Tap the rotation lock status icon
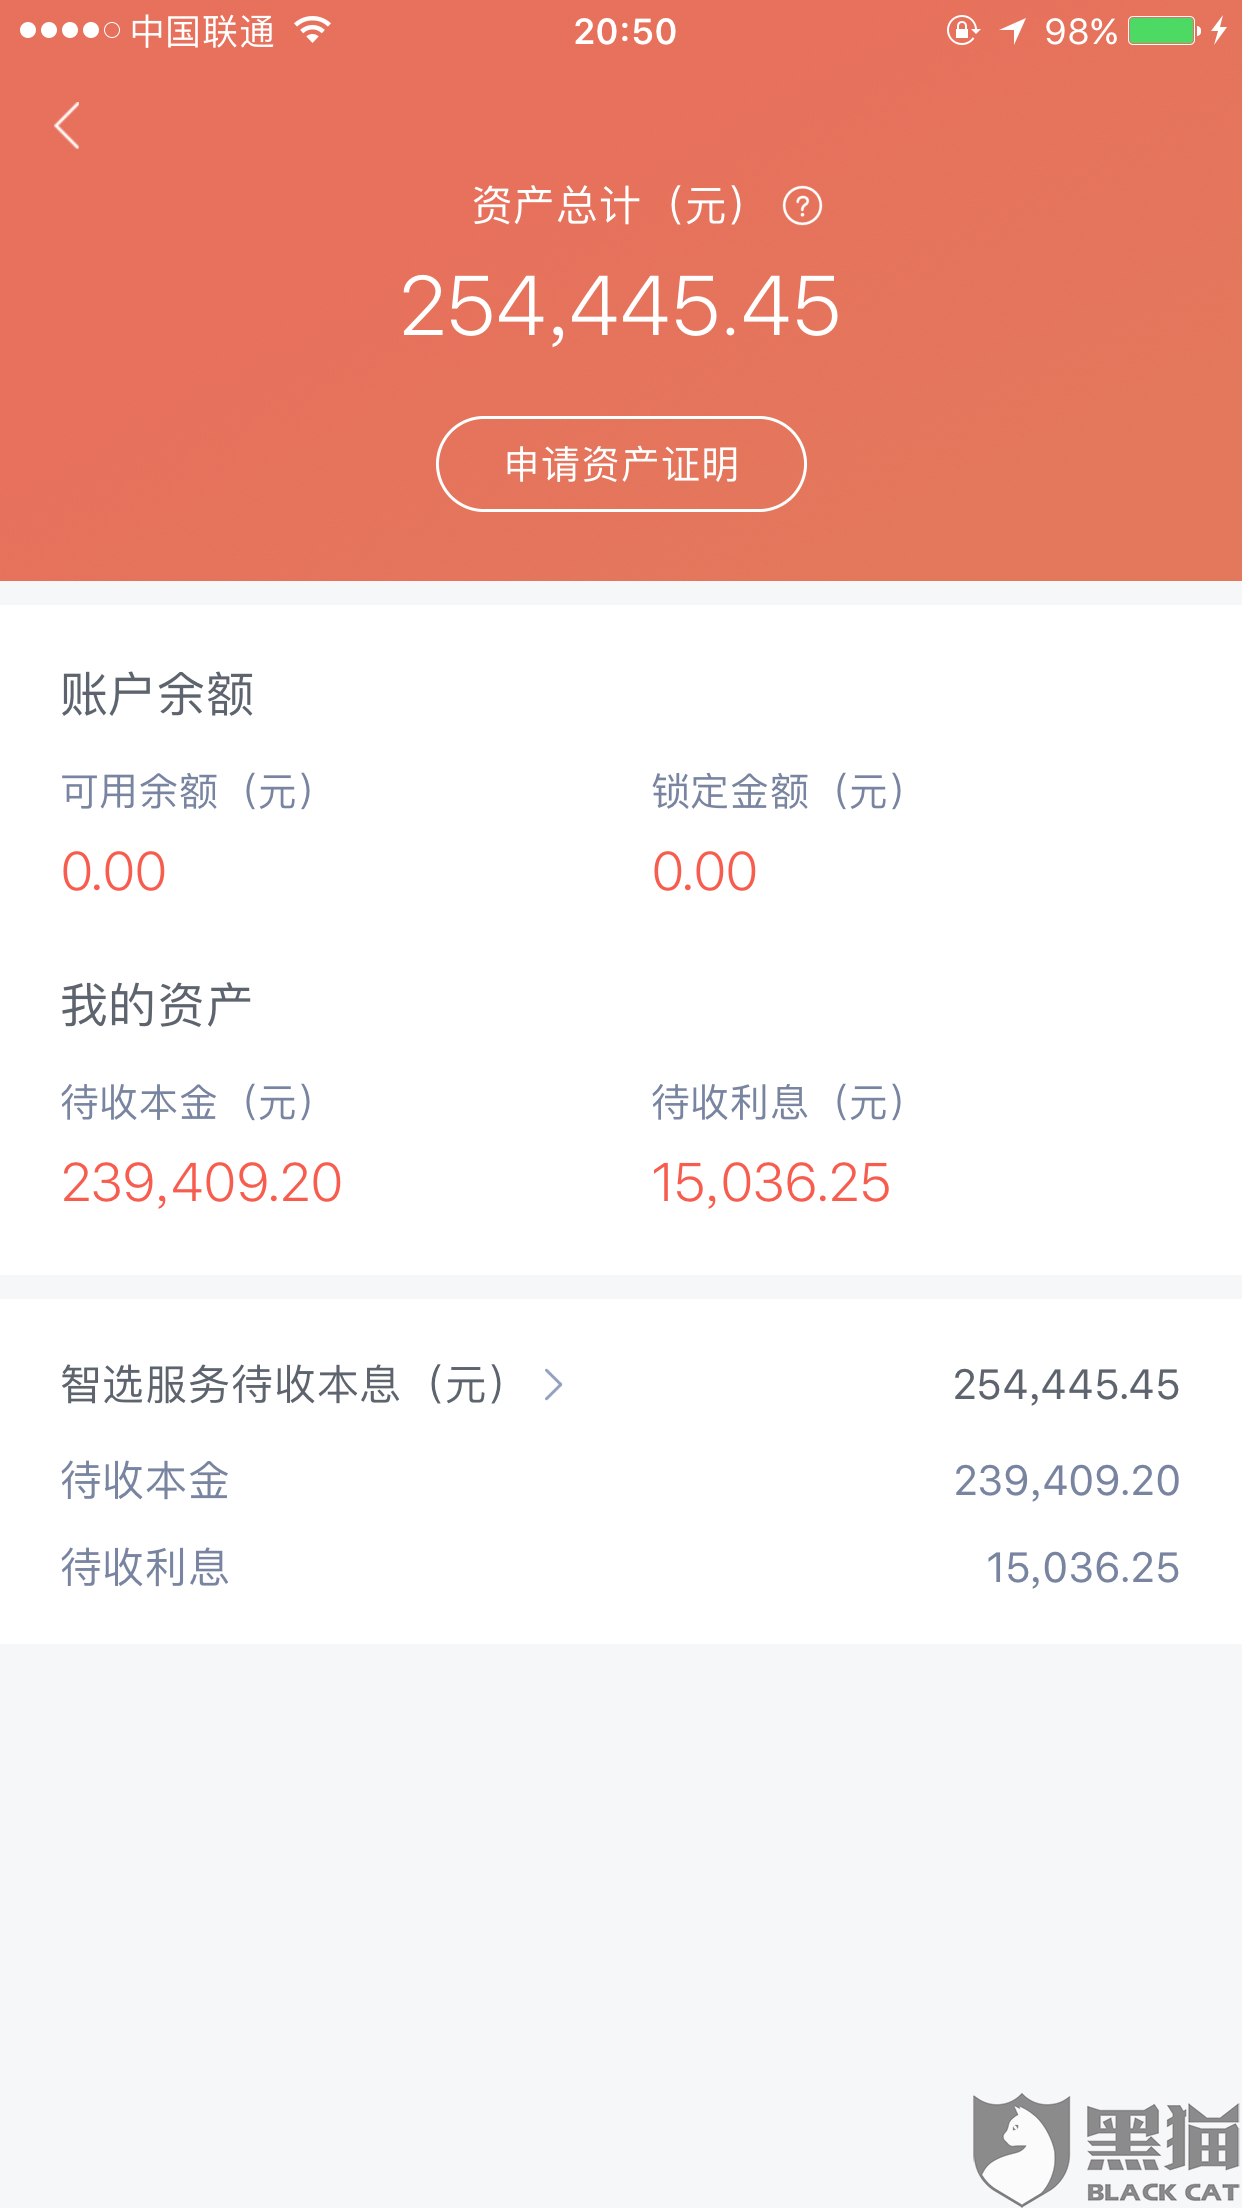This screenshot has width=1242, height=2208. pos(963,30)
